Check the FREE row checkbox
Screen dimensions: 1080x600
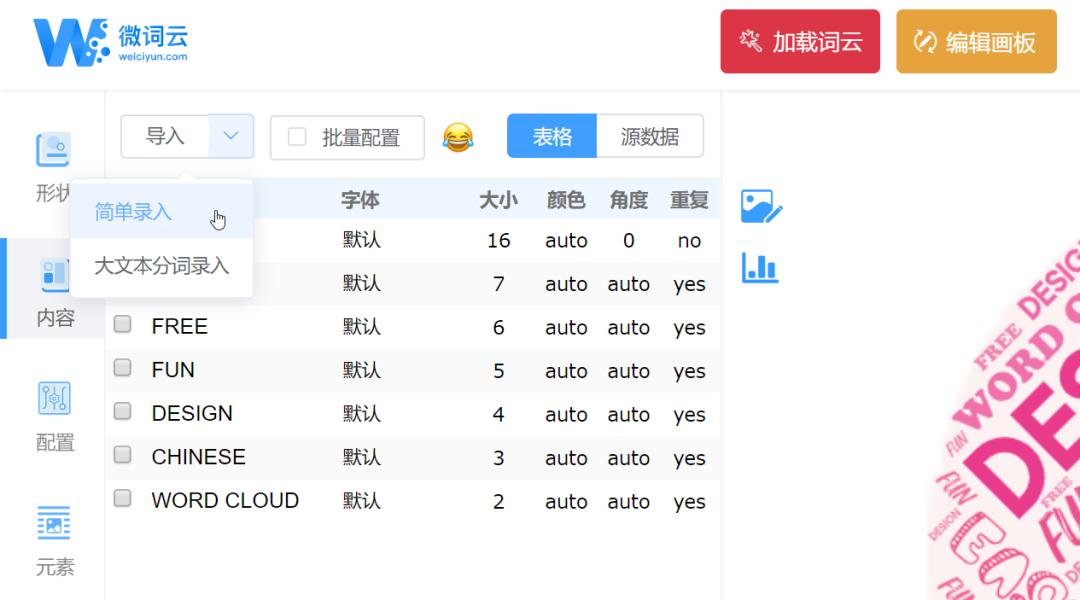click(x=122, y=326)
